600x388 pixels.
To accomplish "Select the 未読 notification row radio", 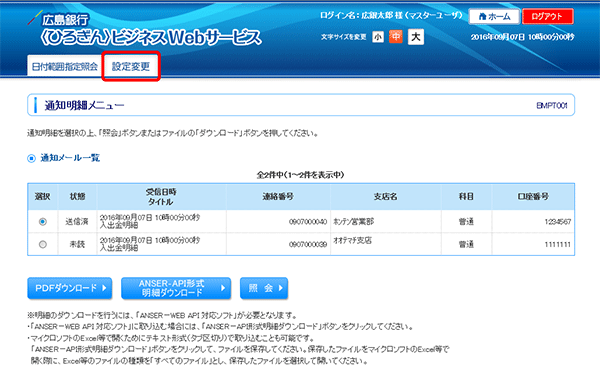I will click(43, 244).
